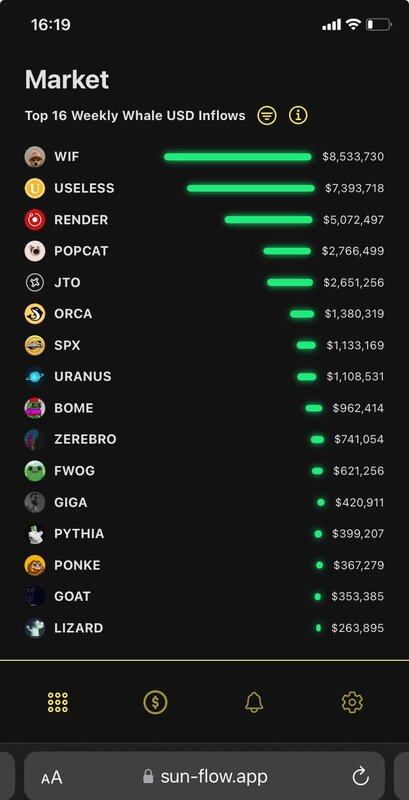The width and height of the screenshot is (409, 800).
Task: Switch to the dollar coin tab
Action: click(x=155, y=702)
